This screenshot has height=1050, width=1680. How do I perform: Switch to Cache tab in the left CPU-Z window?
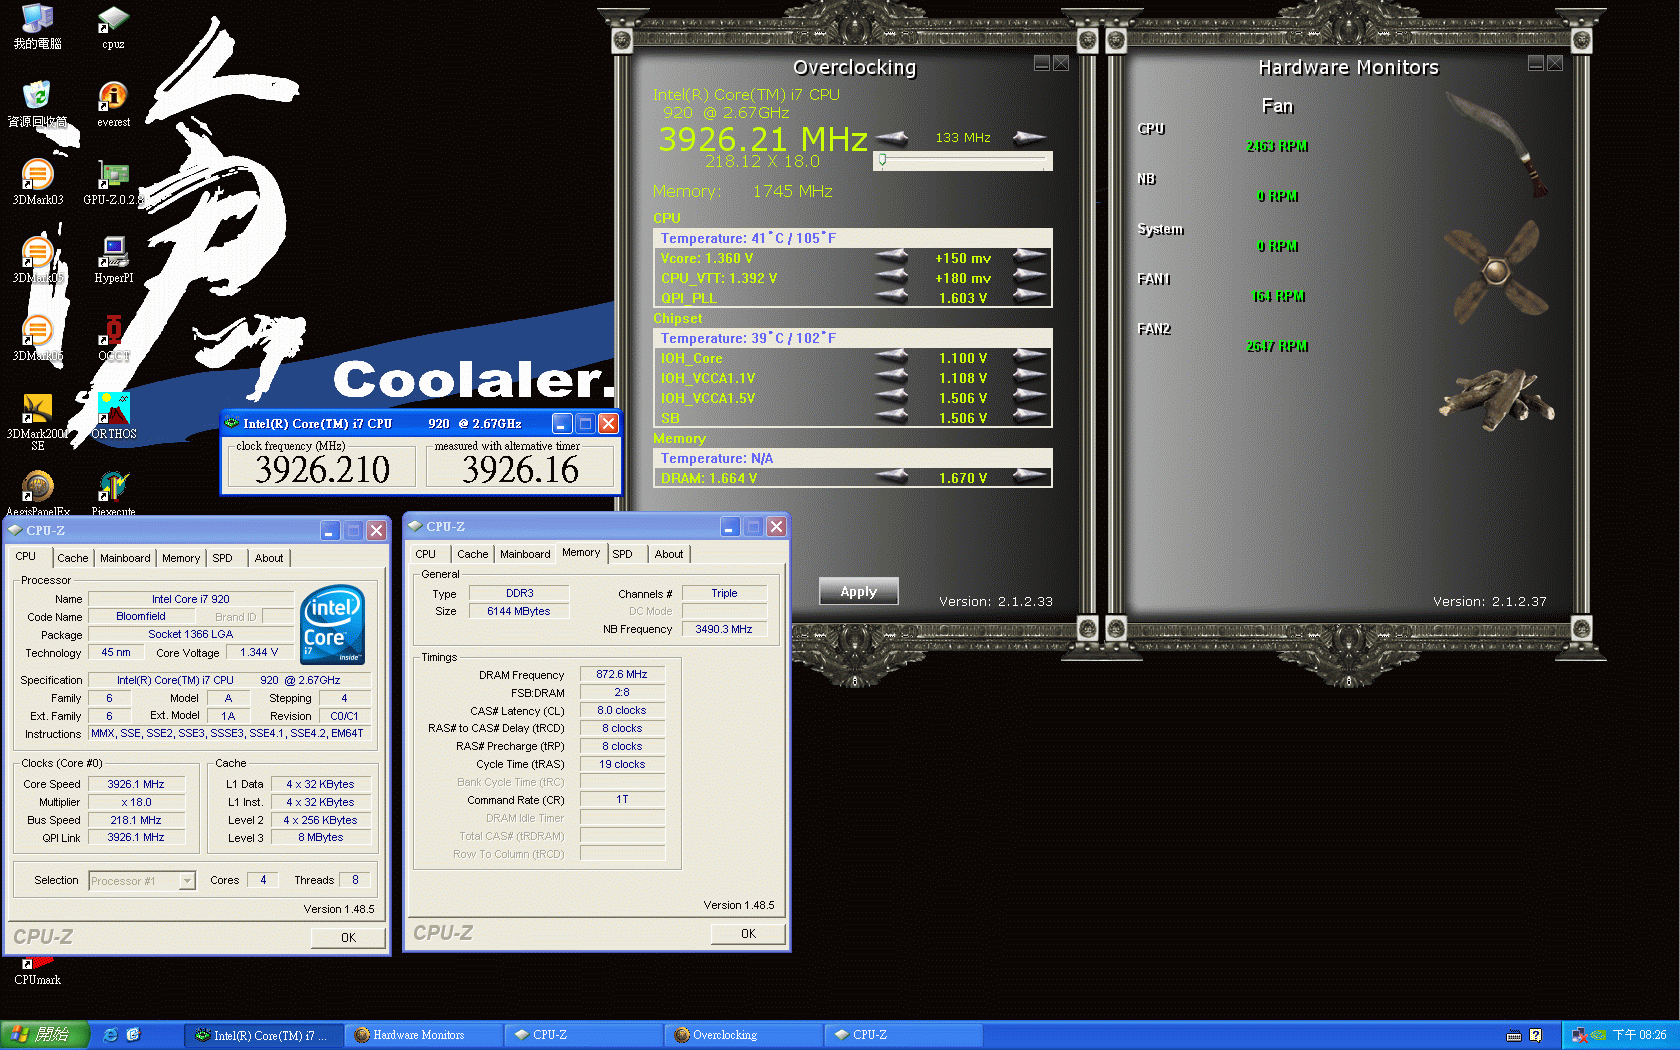tap(72, 558)
